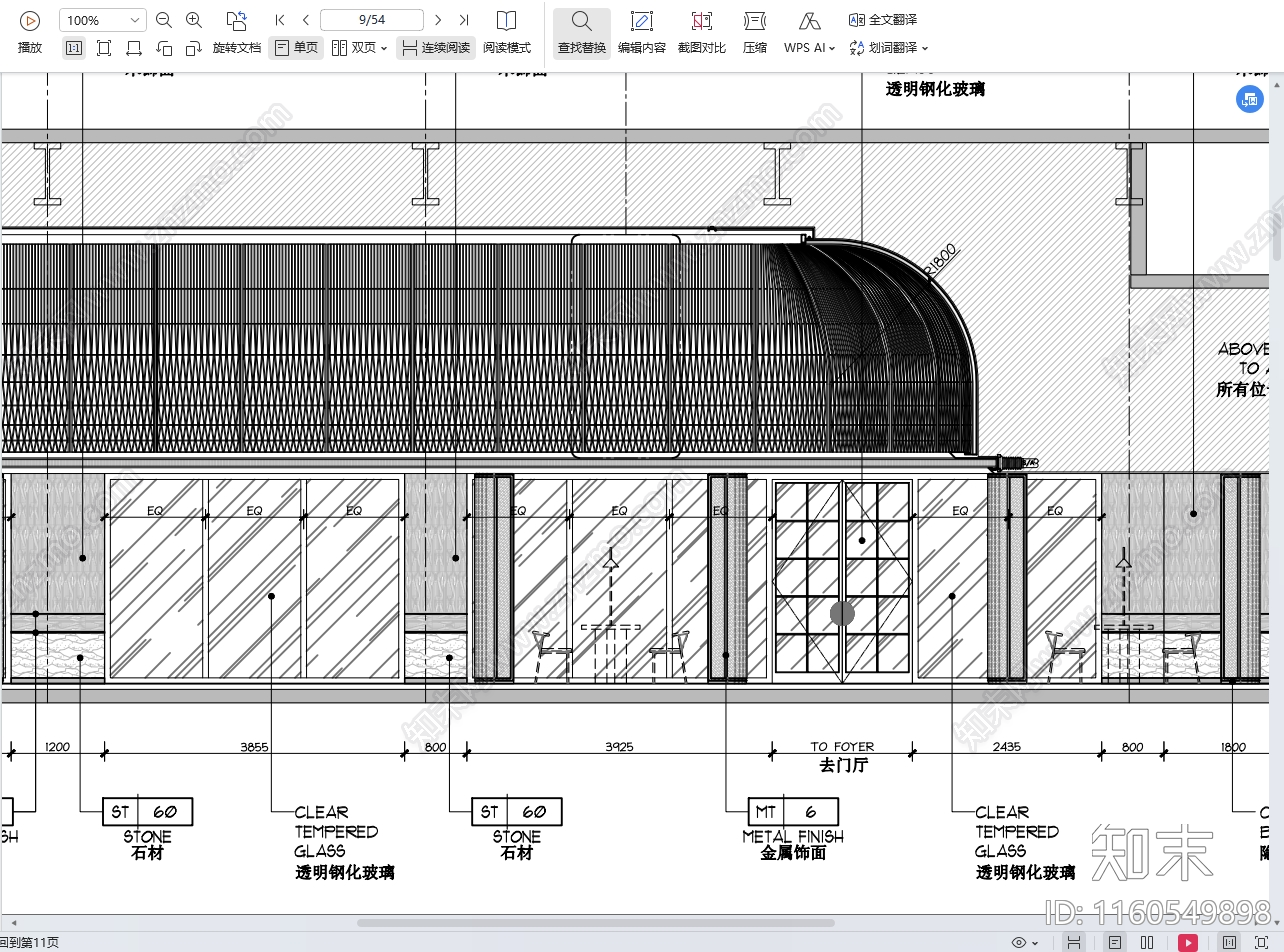Toggle continuous reading (连续阅读)
The height and width of the screenshot is (952, 1284).
(x=436, y=48)
